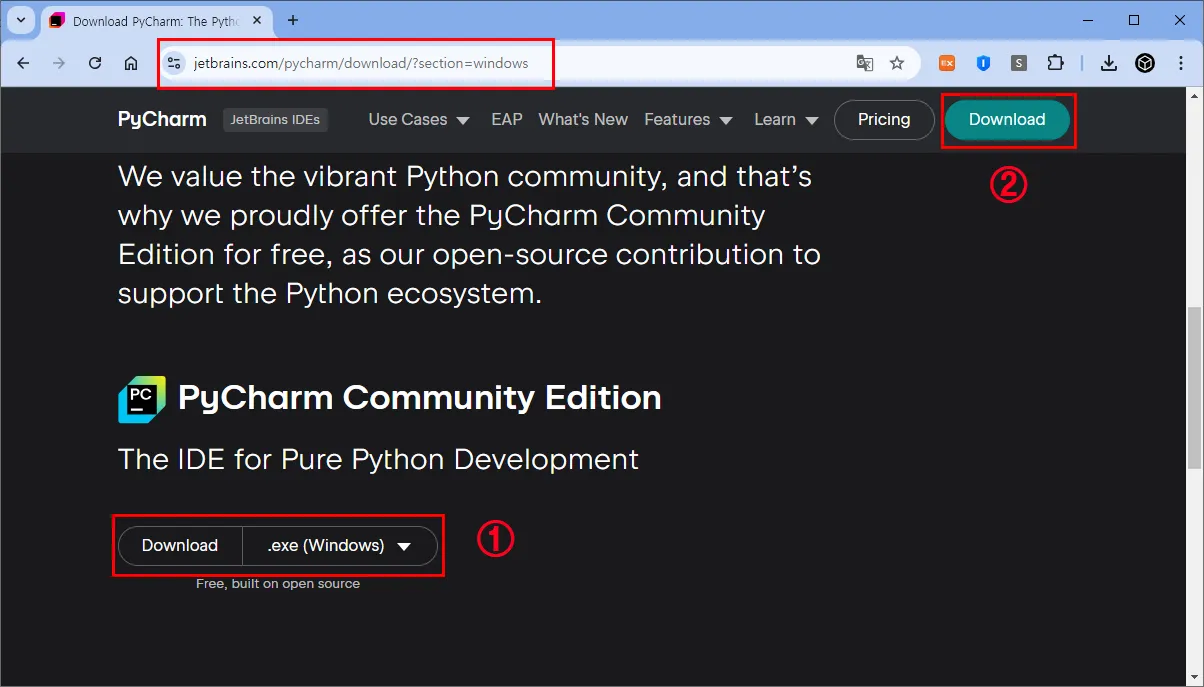Open the profile avatar icon
This screenshot has height=687, width=1204.
tap(1145, 63)
